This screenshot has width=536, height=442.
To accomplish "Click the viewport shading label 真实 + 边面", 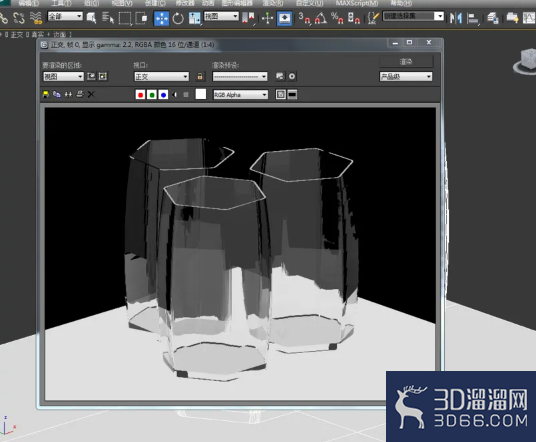I will pyautogui.click(x=48, y=35).
